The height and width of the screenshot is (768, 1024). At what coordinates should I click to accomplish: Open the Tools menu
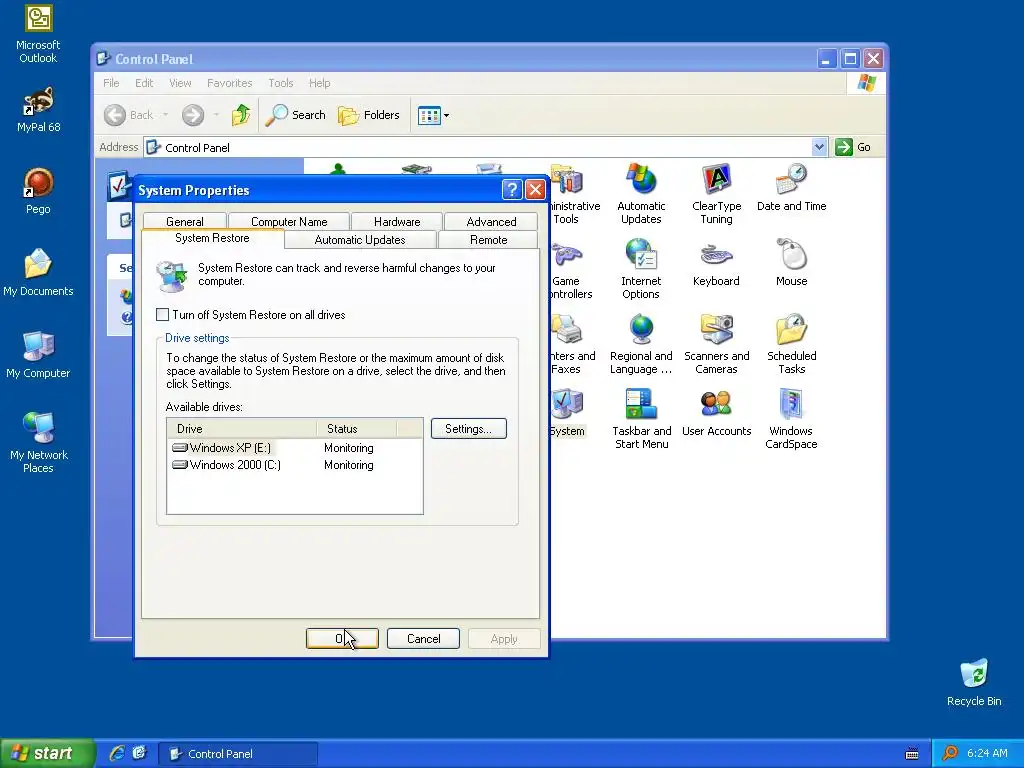click(280, 83)
